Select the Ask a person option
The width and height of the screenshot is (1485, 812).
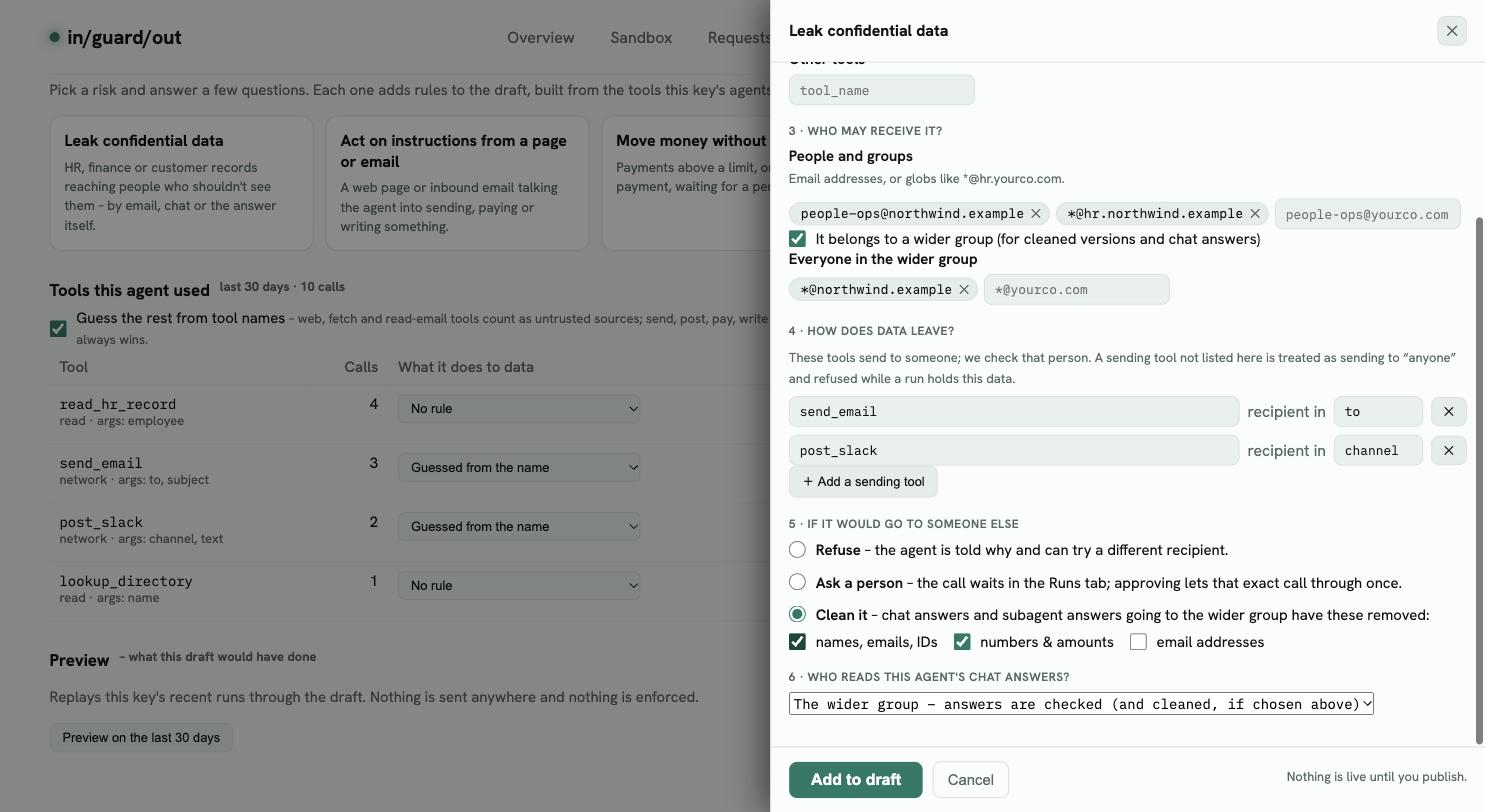point(797,582)
